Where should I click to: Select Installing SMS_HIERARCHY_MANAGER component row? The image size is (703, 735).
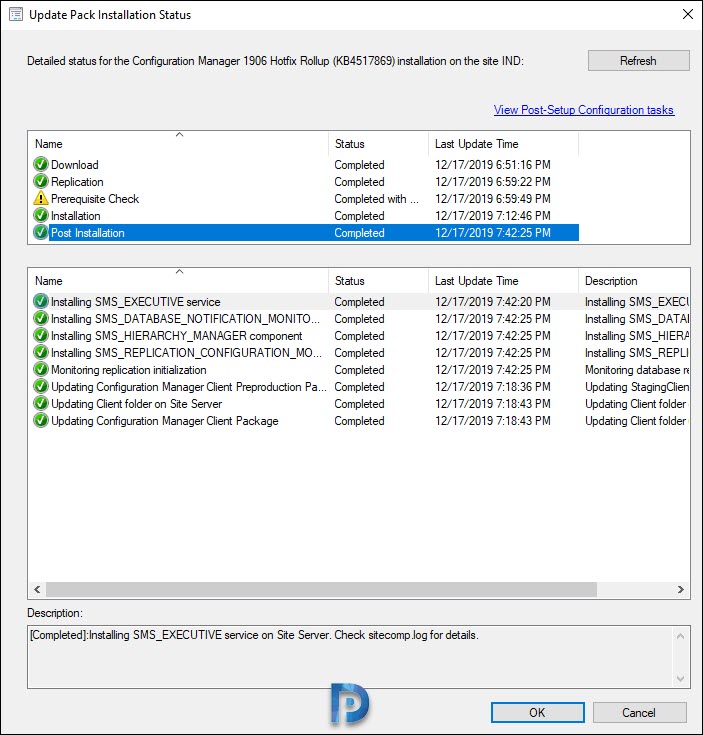pos(360,336)
